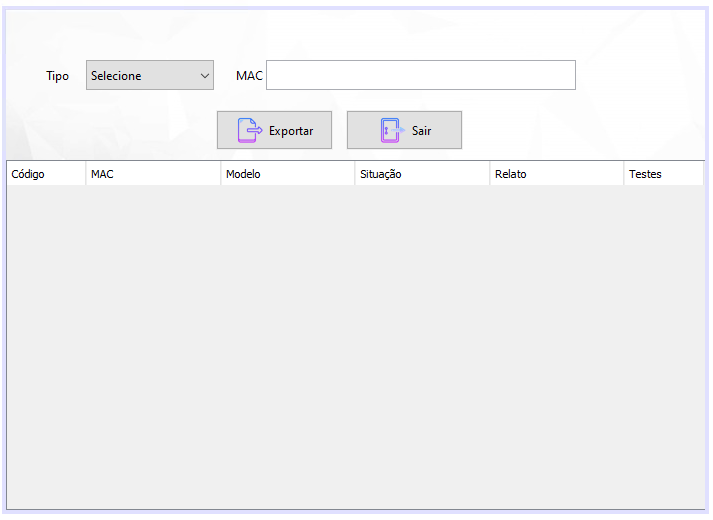
Task: Click the Exportar button label
Action: tap(291, 131)
